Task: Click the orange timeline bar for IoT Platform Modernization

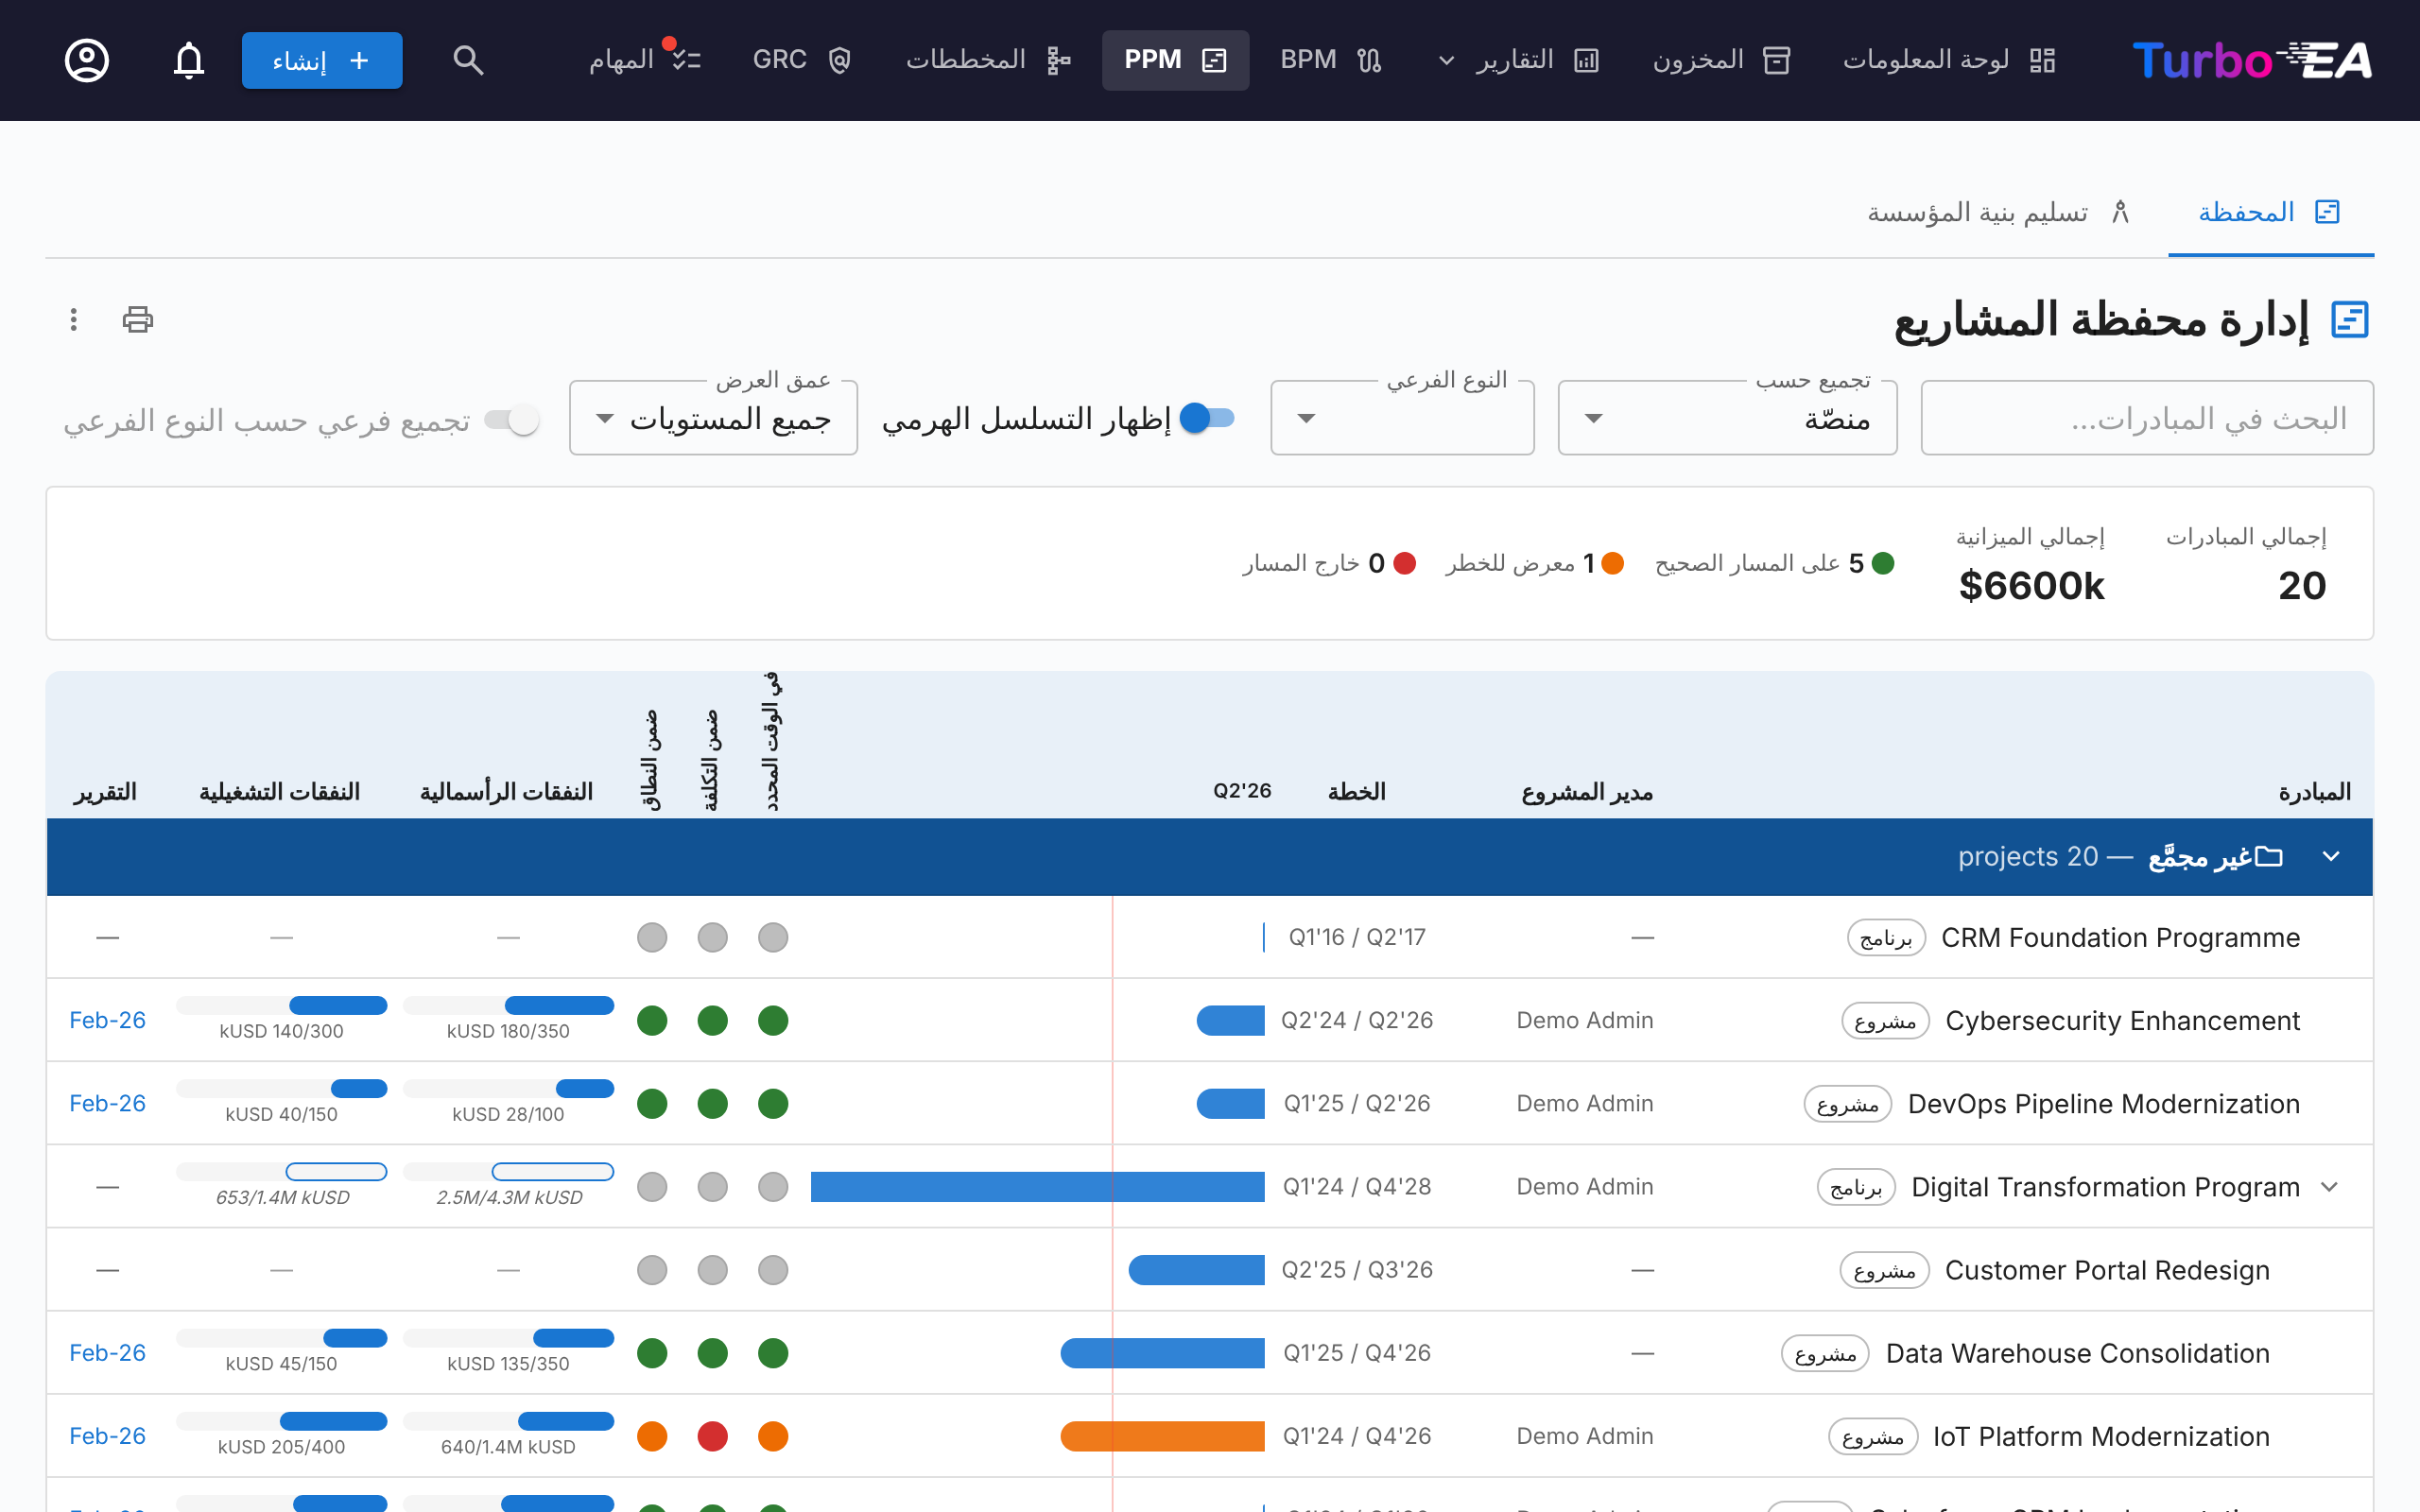Action: tap(1162, 1436)
